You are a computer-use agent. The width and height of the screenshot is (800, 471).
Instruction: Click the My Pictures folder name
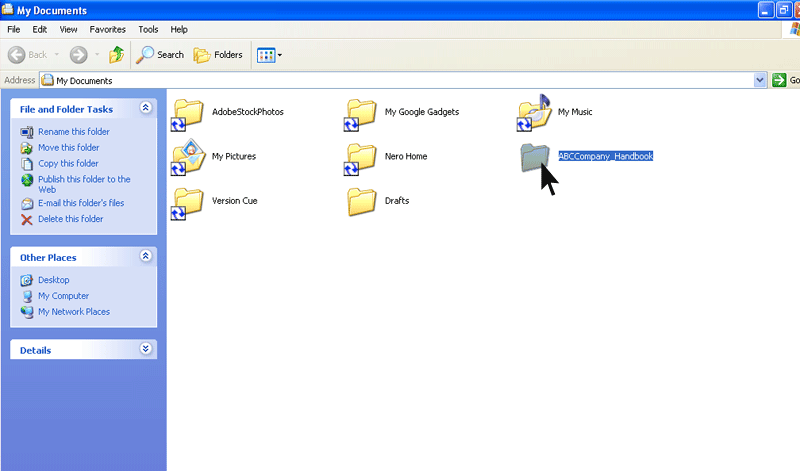234,156
